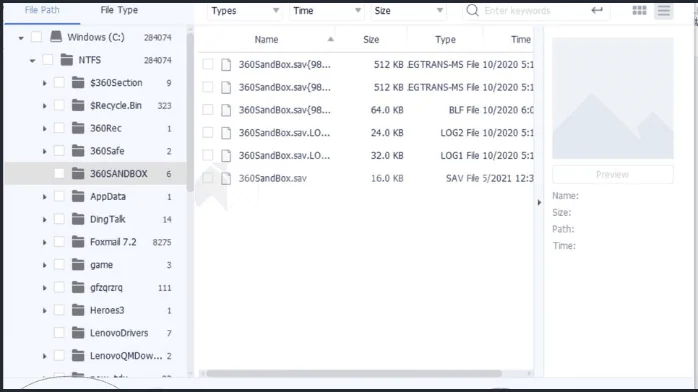698x392 pixels.
Task: Sort by the Size column header
Action: click(371, 40)
